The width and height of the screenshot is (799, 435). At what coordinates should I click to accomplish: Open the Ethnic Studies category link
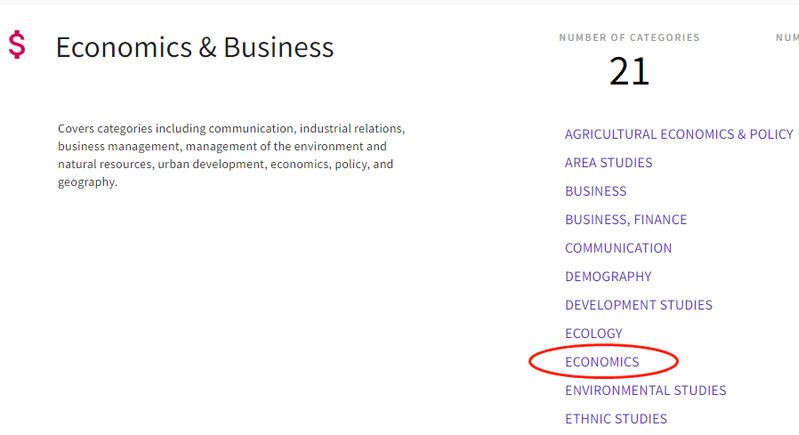click(x=615, y=419)
